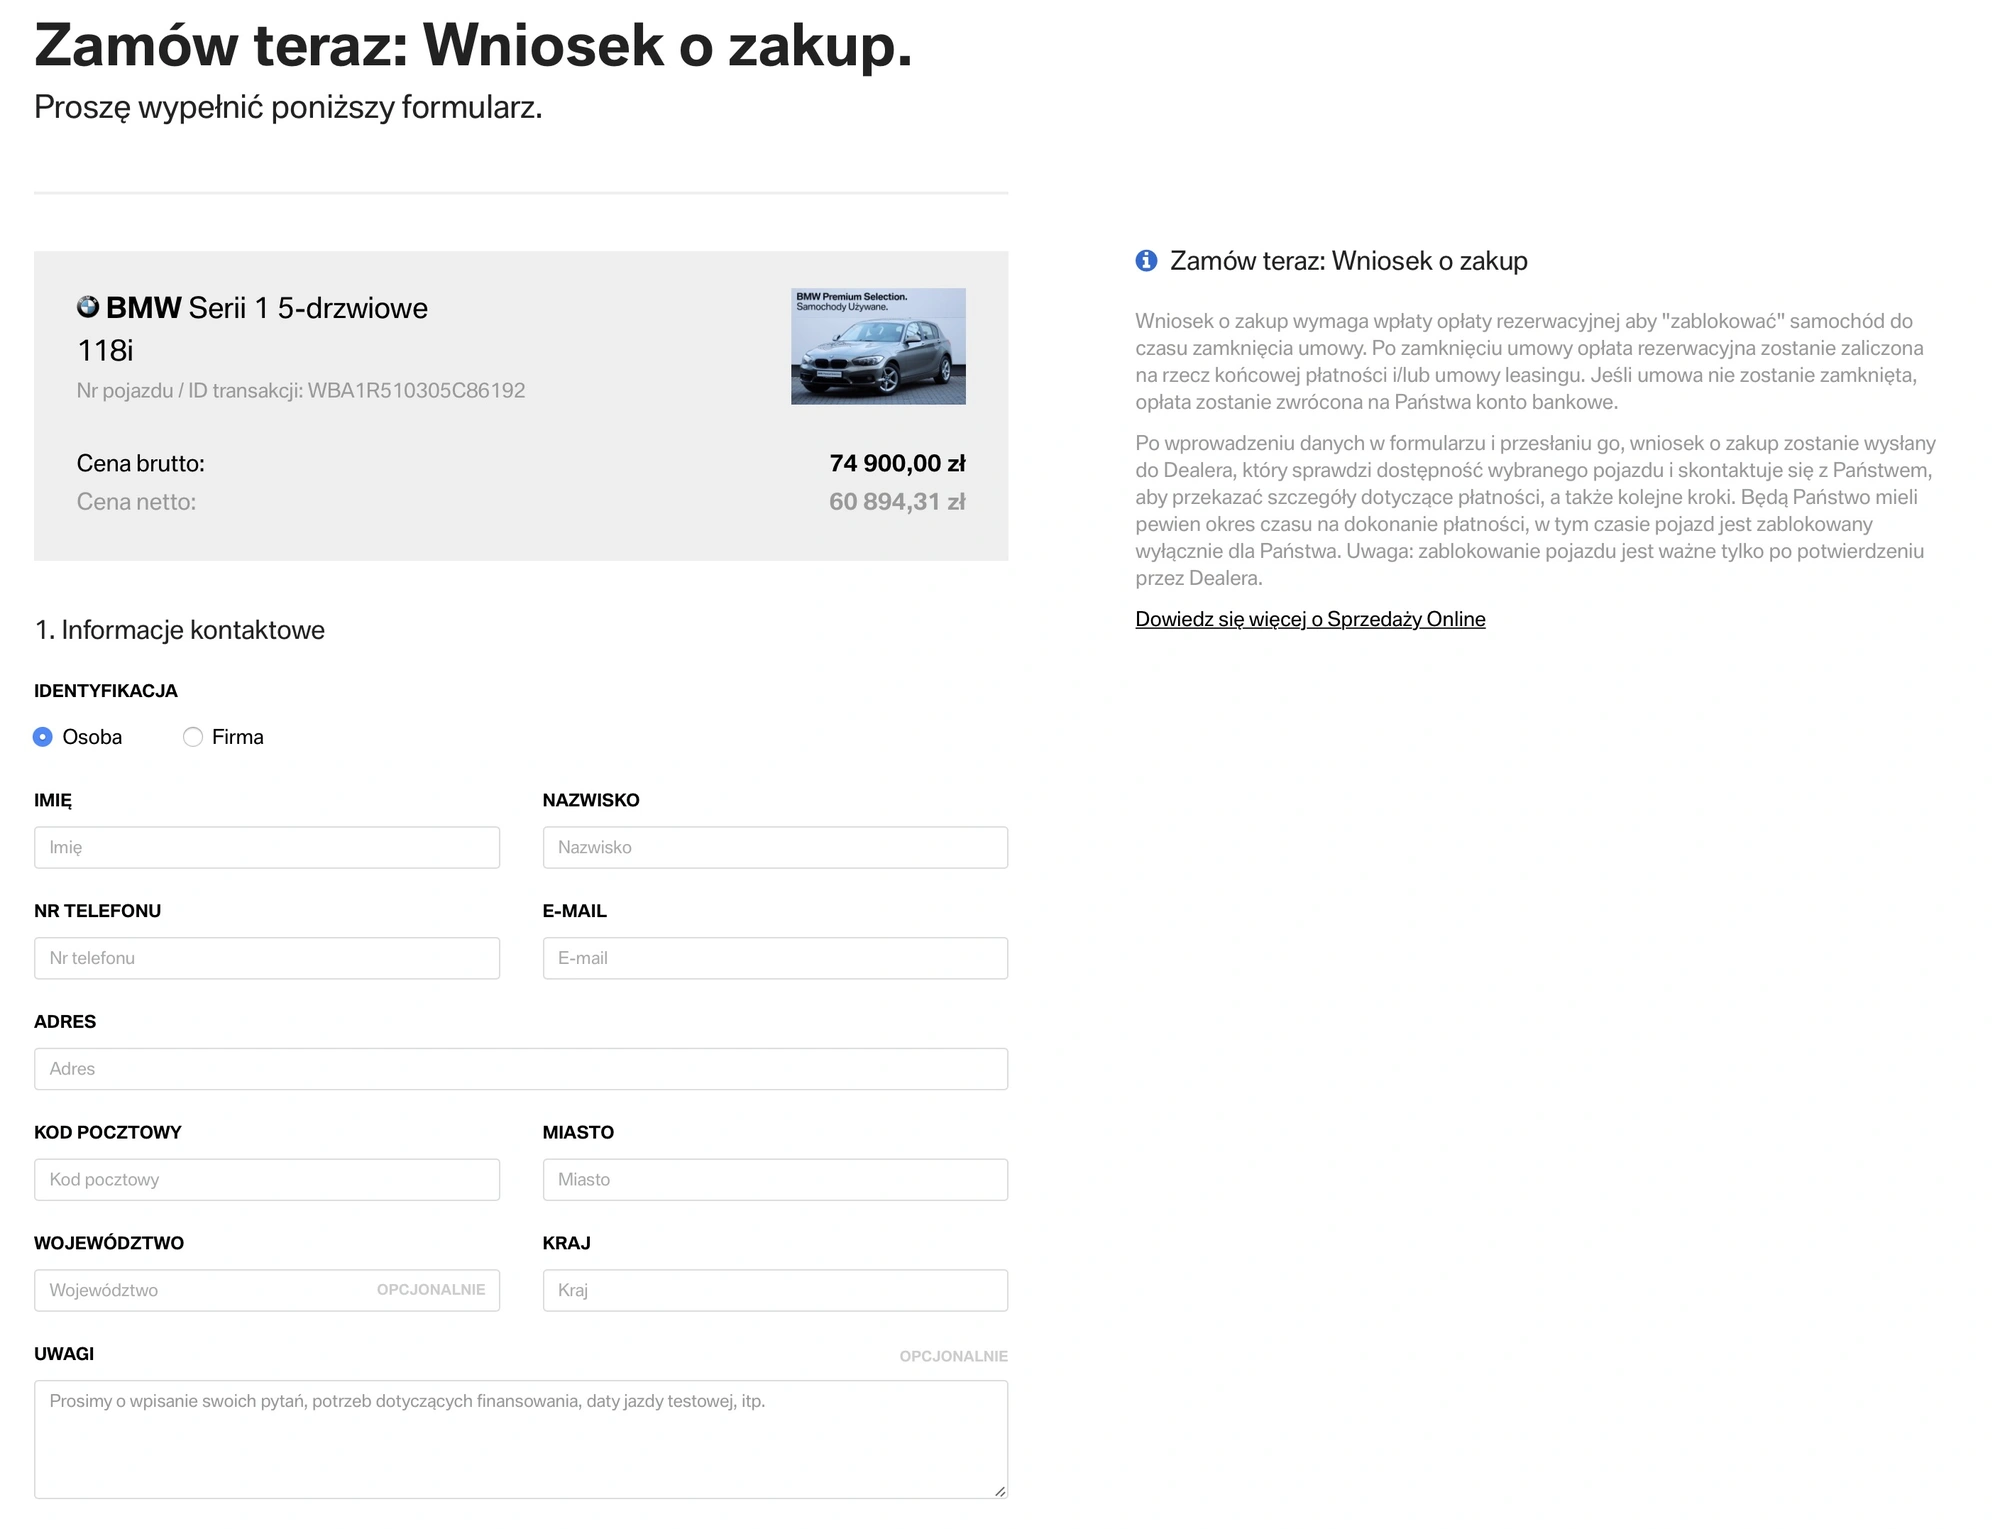Viewport: 2000px width, 1529px height.
Task: Focus the optional Województwo field
Action: [267, 1290]
